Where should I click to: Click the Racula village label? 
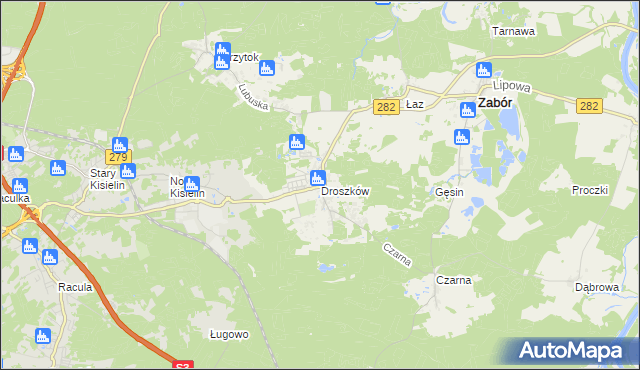pyautogui.click(x=75, y=287)
